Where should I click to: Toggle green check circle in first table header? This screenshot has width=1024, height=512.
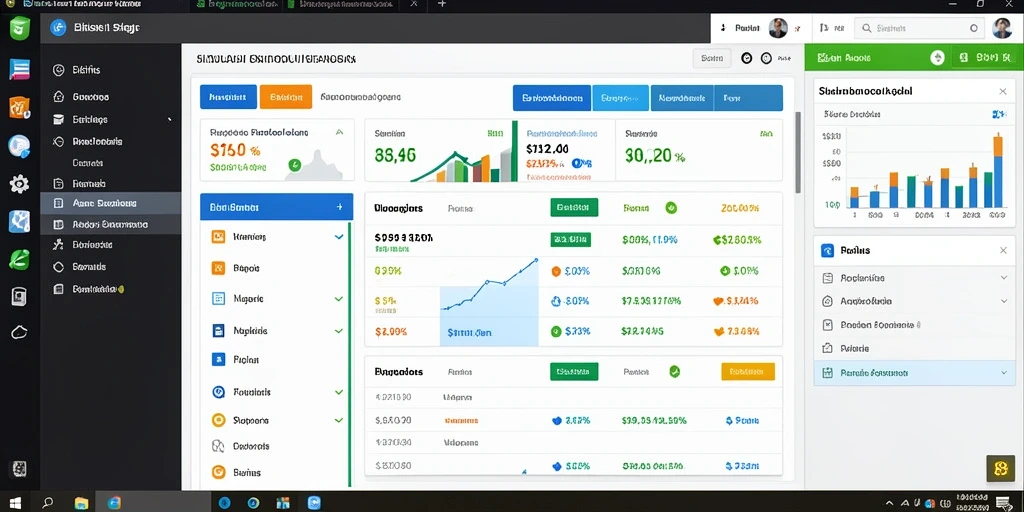tap(671, 208)
